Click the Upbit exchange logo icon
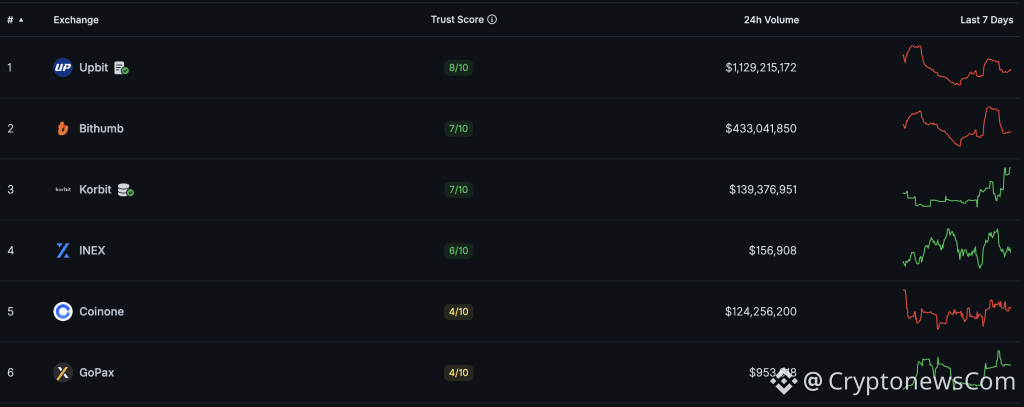Screen dimensions: 1024x407 [63, 68]
